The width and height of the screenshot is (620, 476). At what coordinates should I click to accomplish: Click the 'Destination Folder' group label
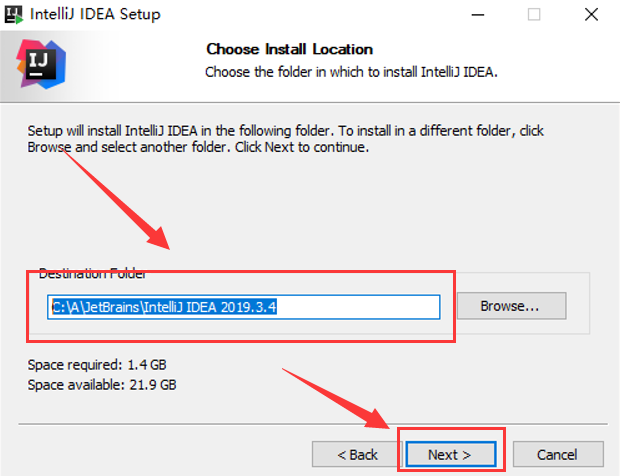(92, 273)
